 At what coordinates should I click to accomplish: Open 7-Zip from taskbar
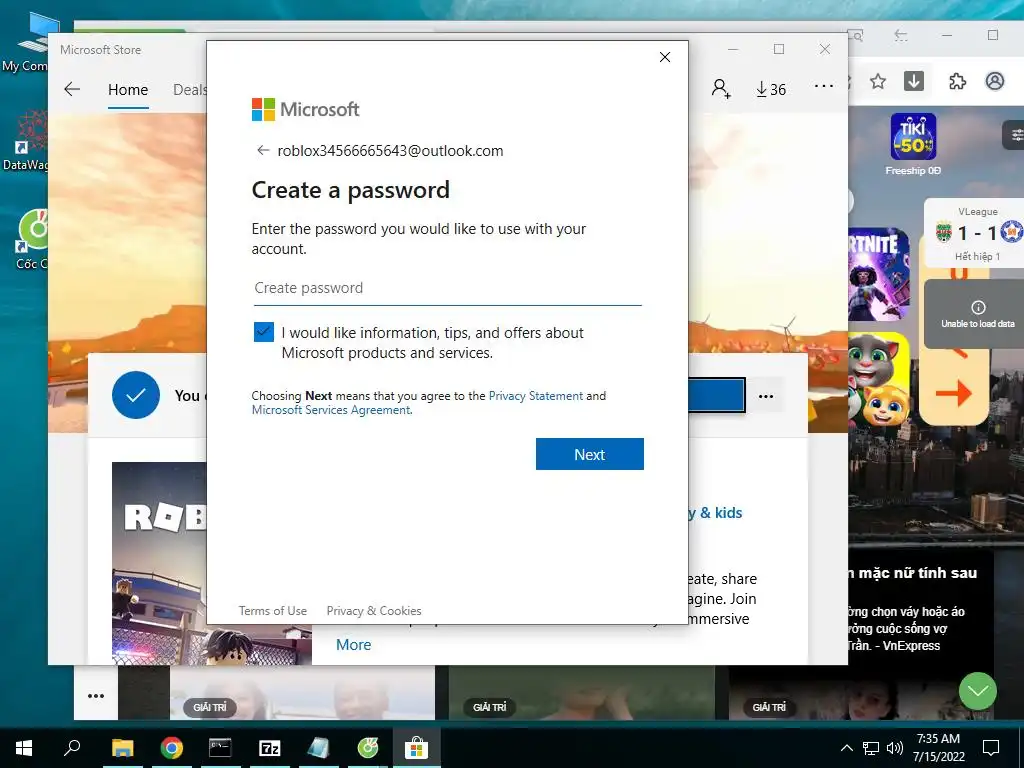[270, 748]
